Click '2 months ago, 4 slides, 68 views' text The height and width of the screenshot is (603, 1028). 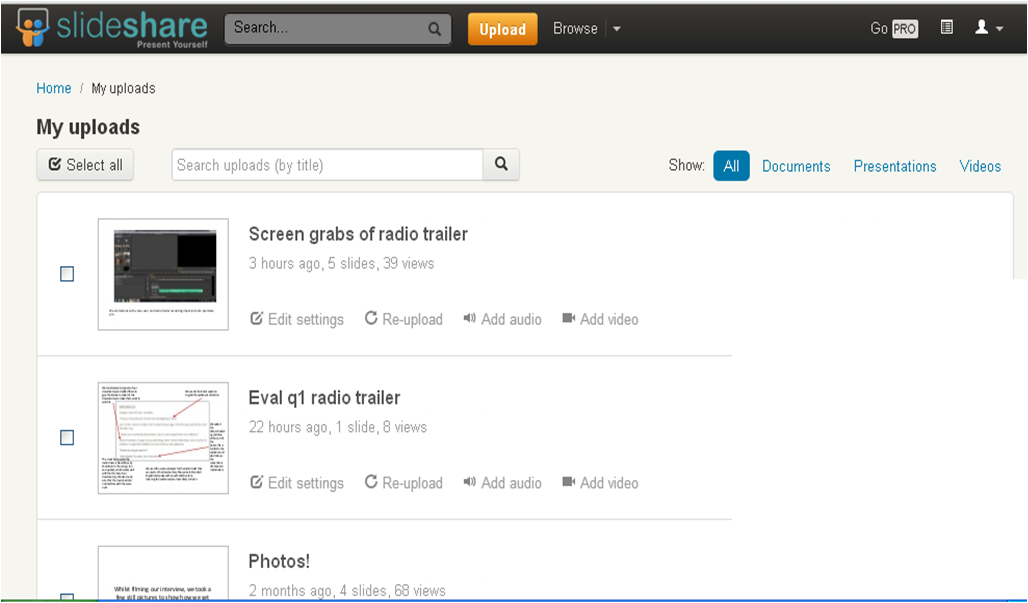[x=347, y=591]
